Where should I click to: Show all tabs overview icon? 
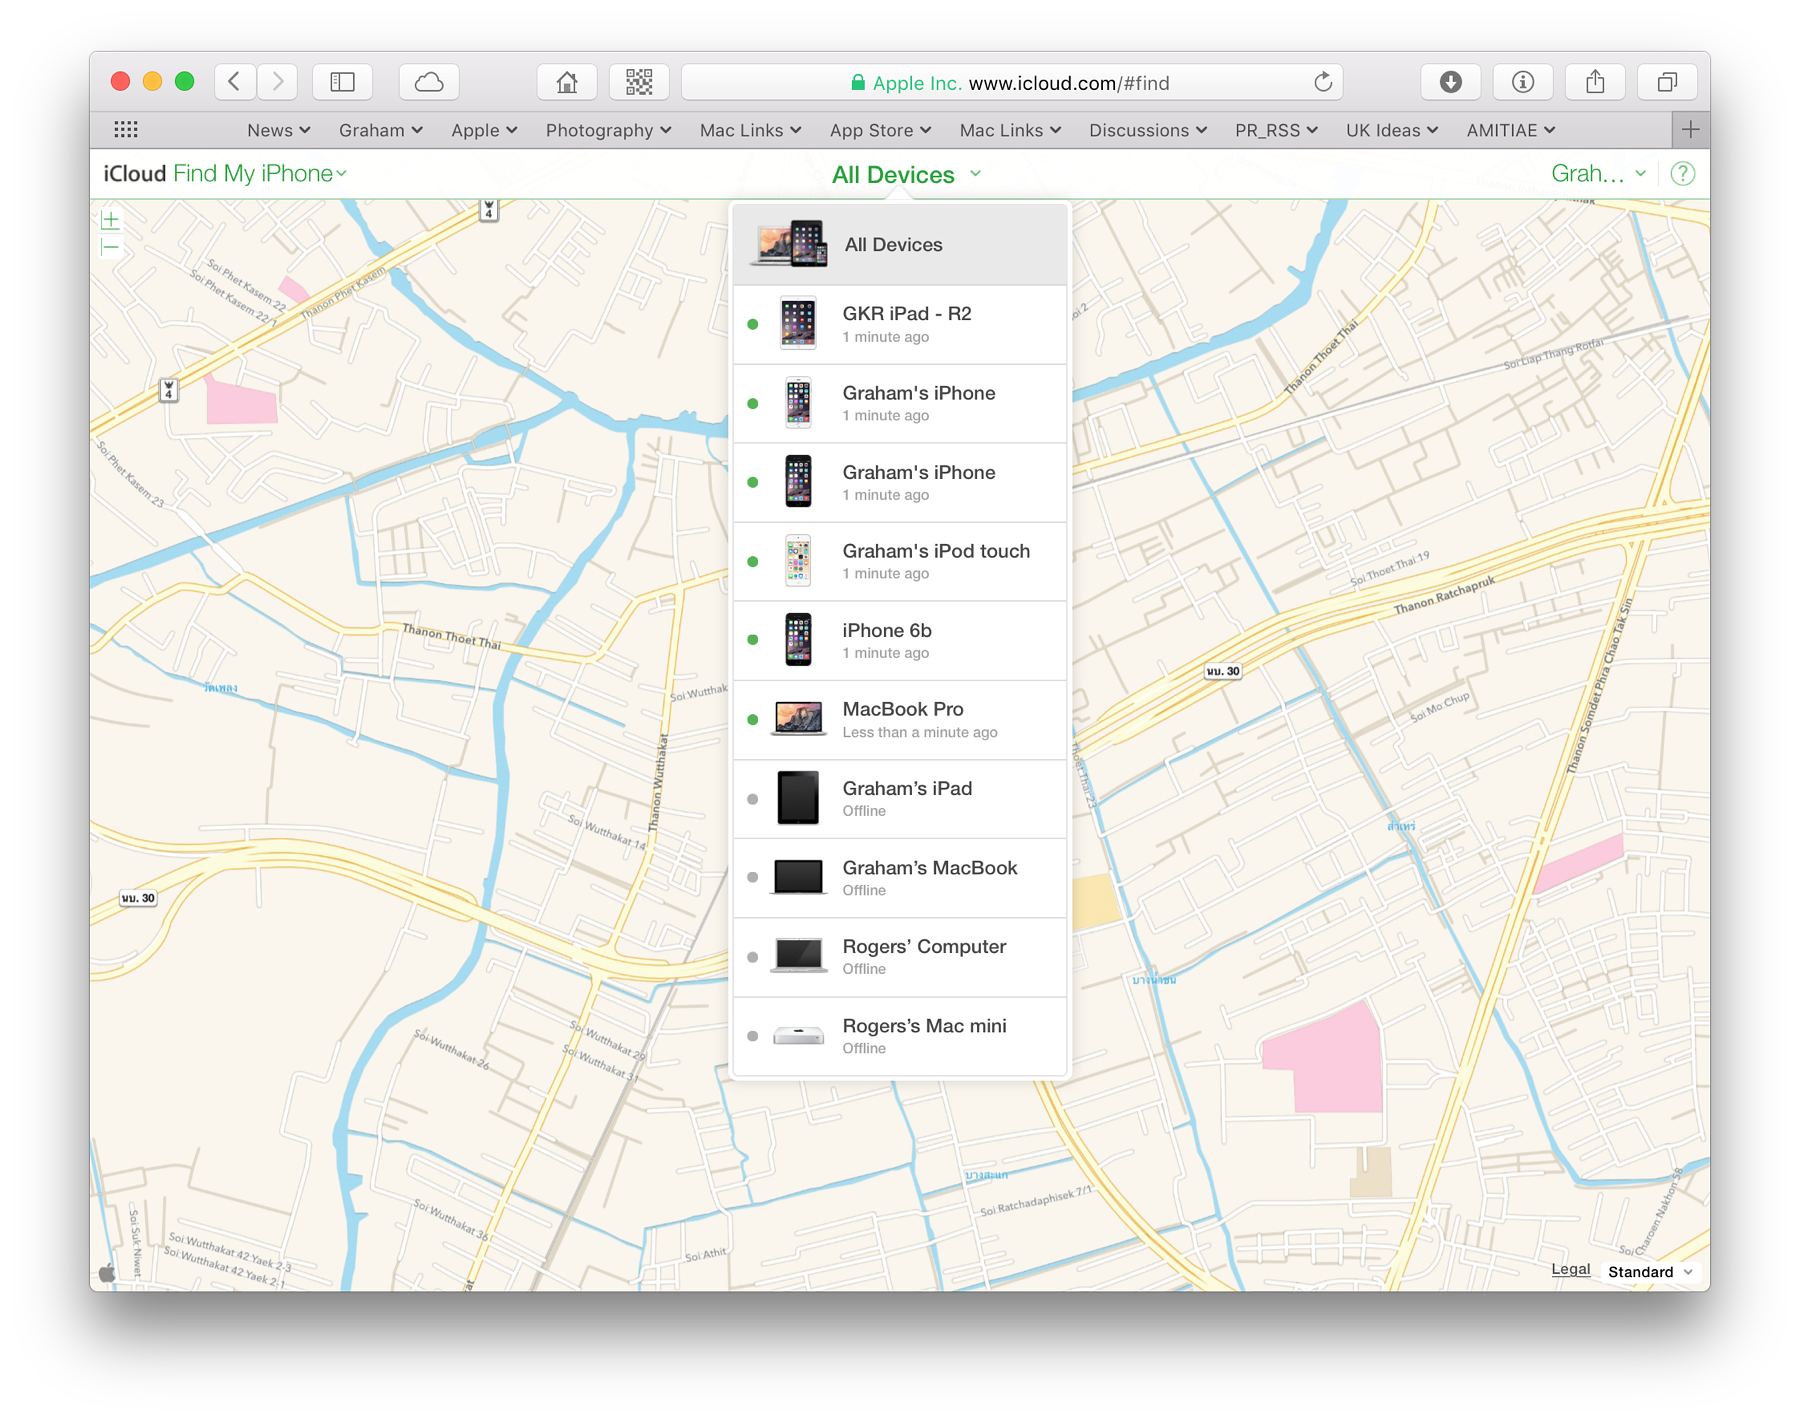tap(1667, 82)
